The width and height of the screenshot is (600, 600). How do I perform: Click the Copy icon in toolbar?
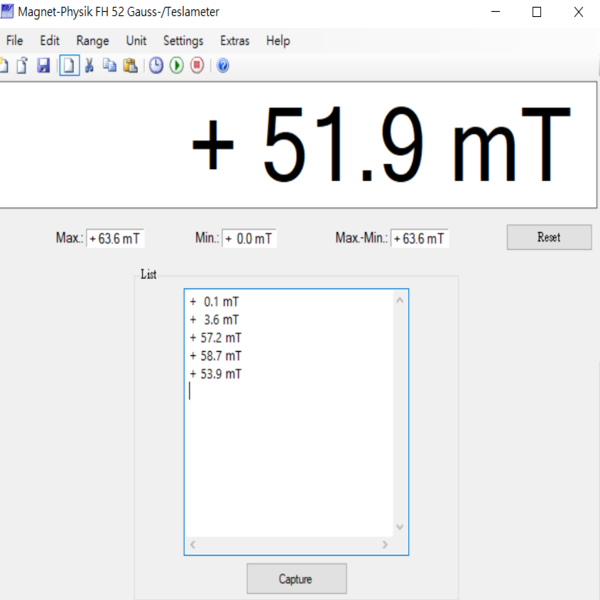(x=109, y=66)
